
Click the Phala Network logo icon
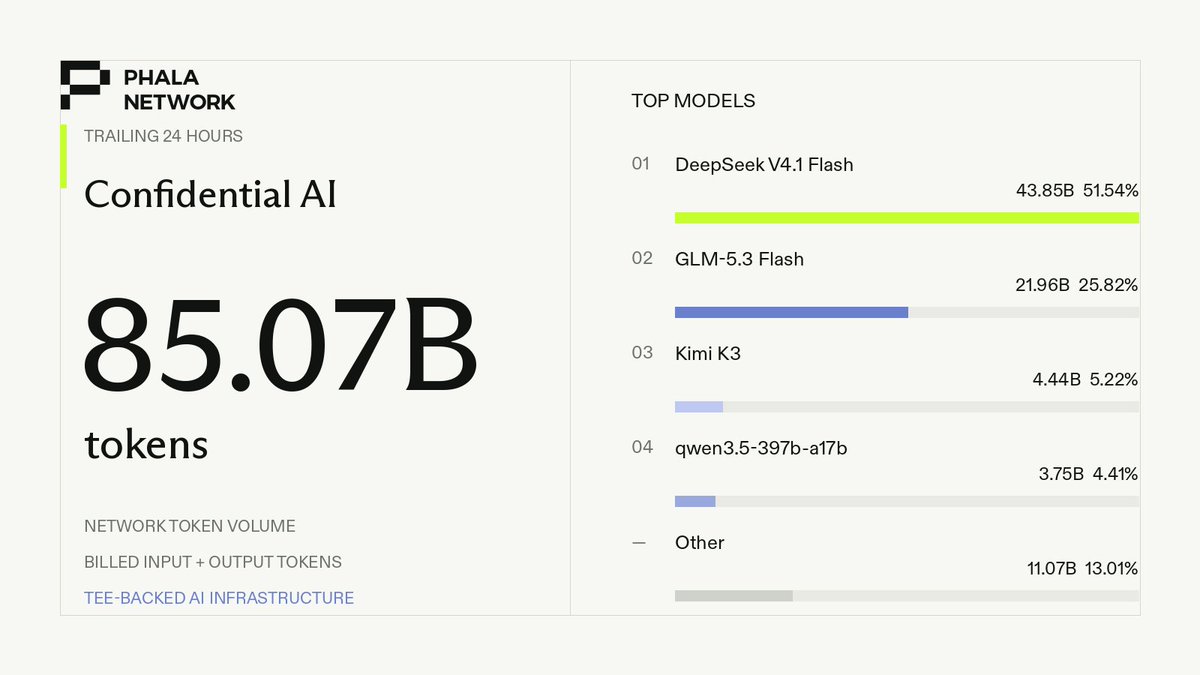coord(85,85)
